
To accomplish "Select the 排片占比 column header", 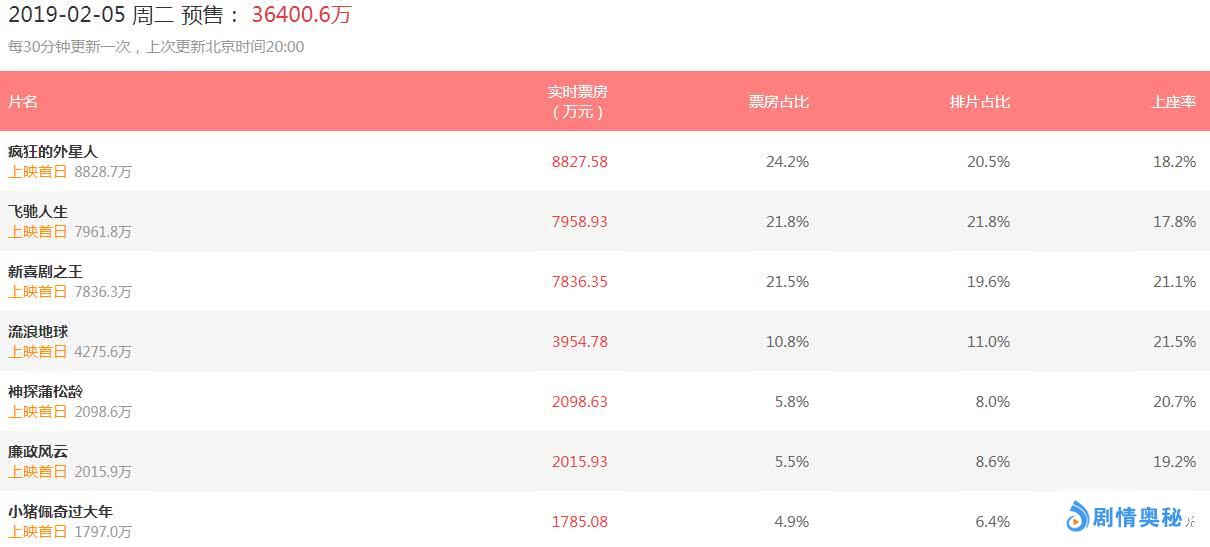I will 980,102.
